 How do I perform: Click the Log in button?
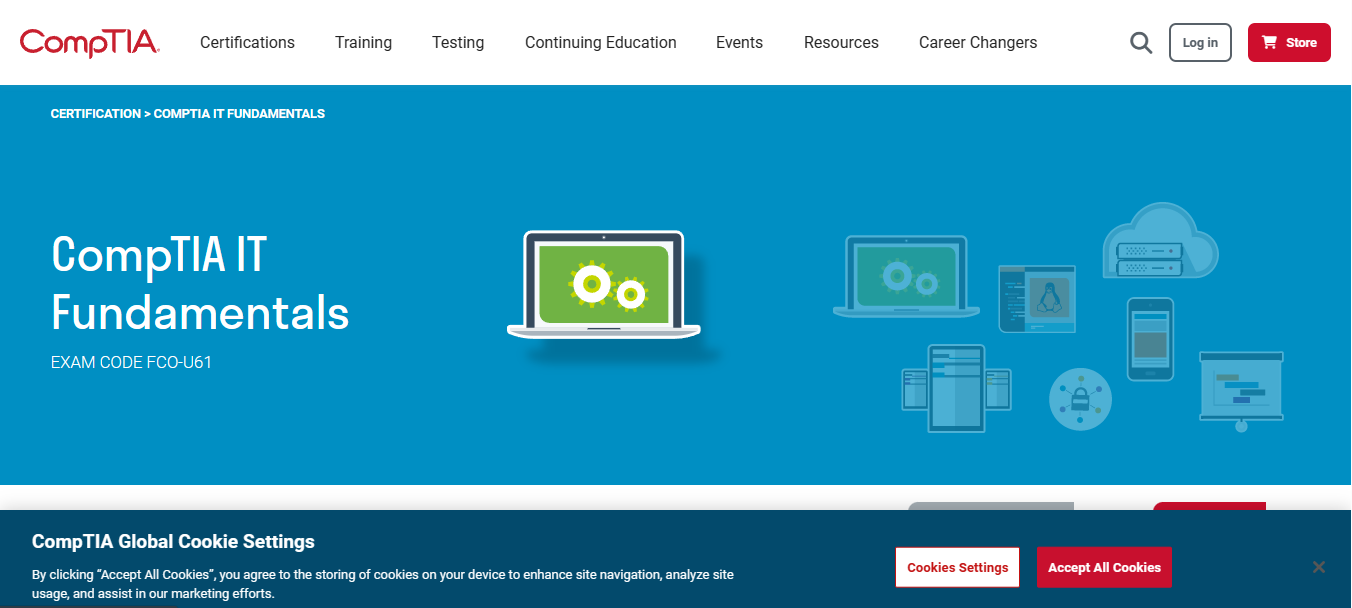[1200, 43]
